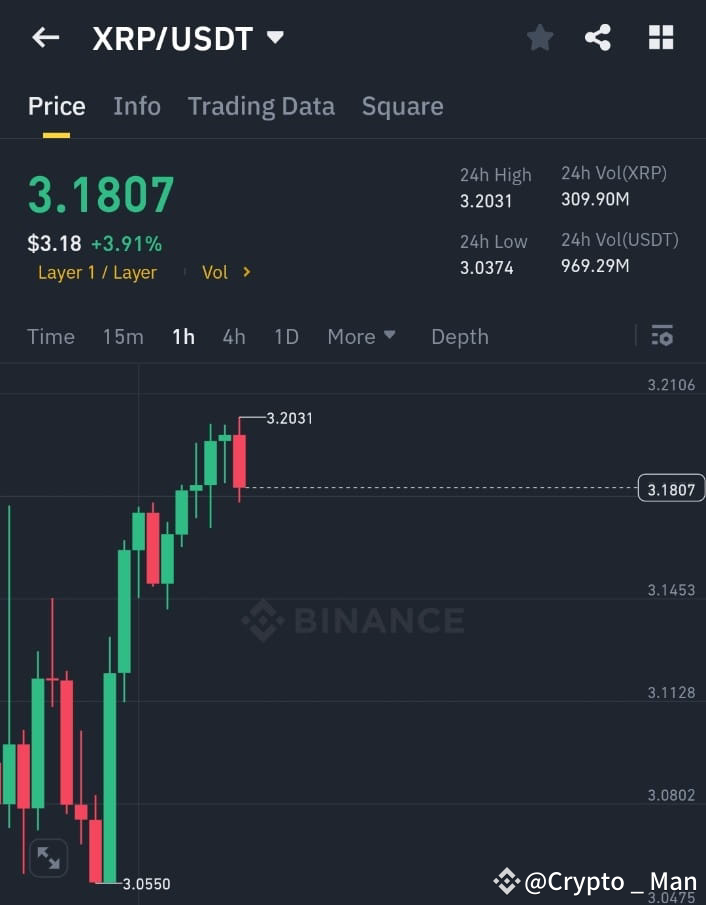Select the Time option on chart toolbar

click(x=51, y=336)
